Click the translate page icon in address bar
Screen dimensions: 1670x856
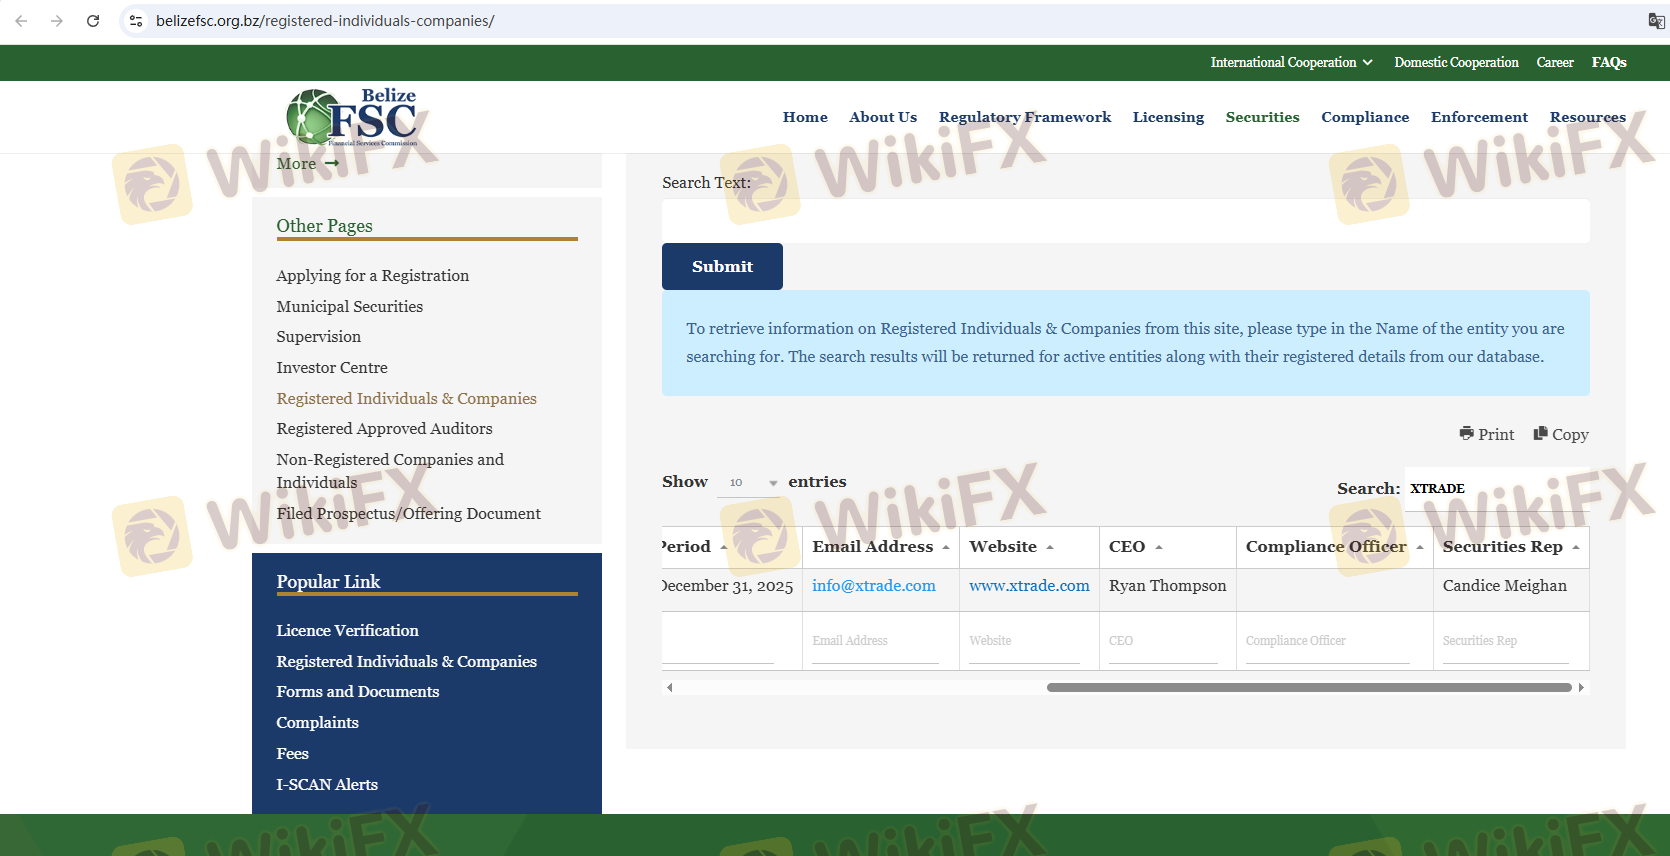(x=1656, y=21)
